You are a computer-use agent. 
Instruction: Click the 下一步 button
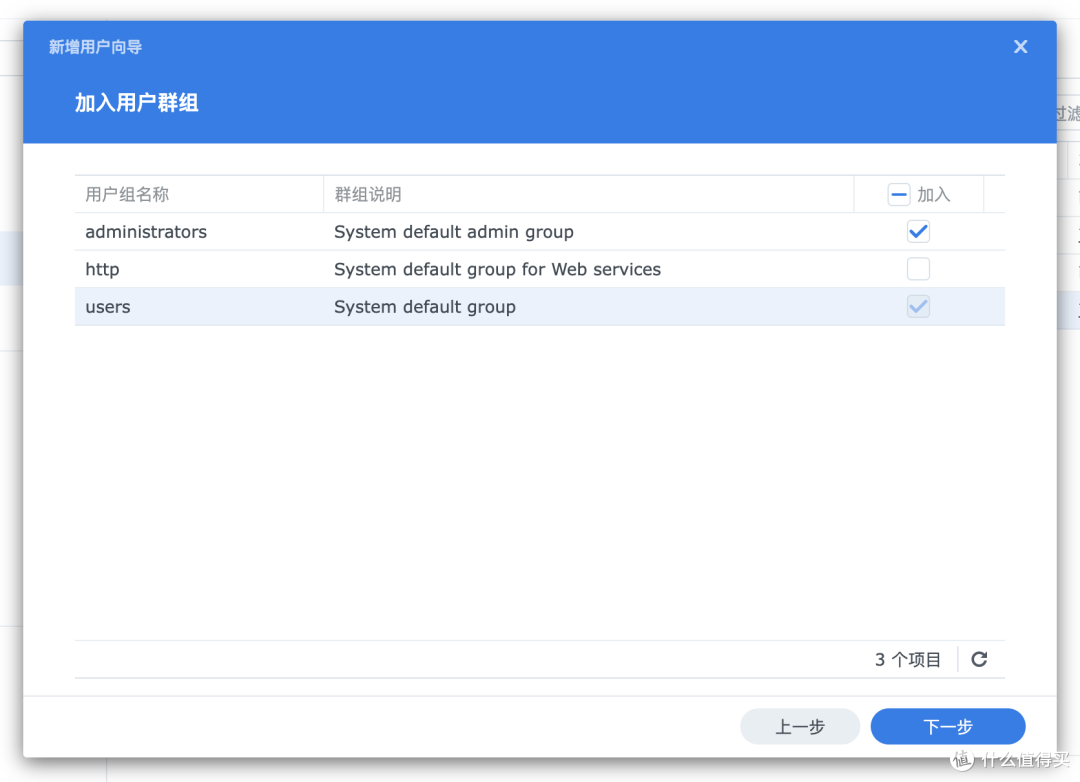948,726
